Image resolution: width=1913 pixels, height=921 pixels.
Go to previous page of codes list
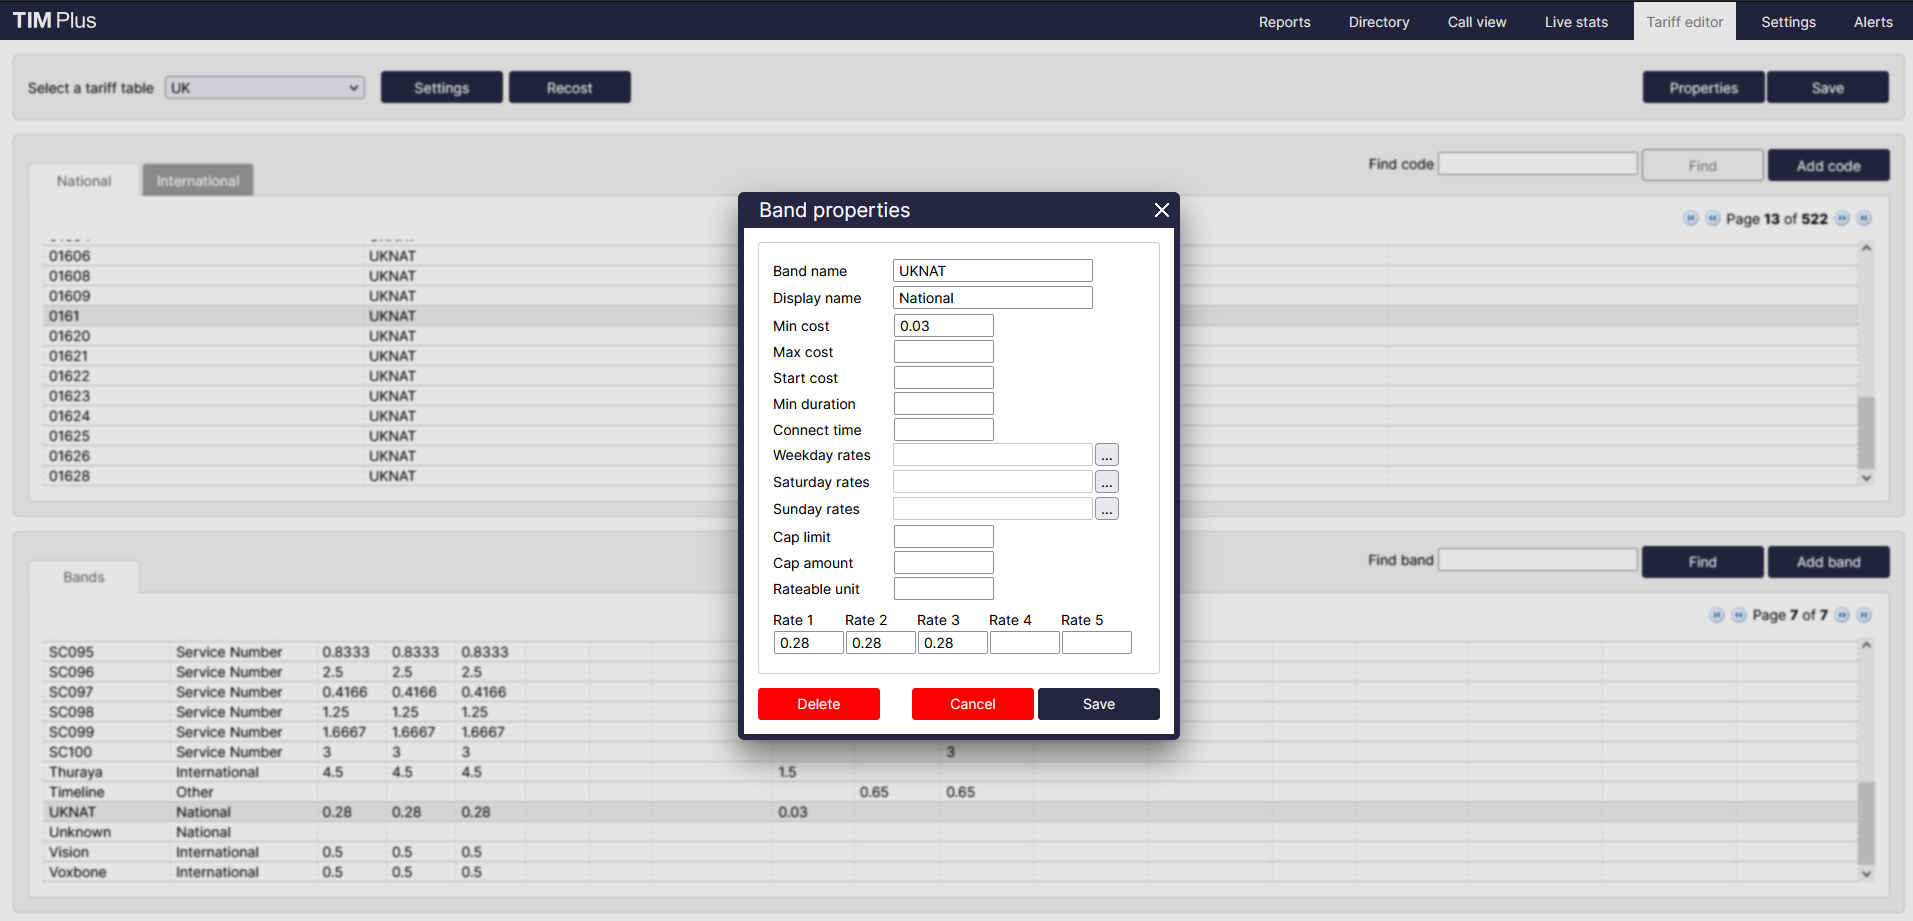click(1713, 219)
